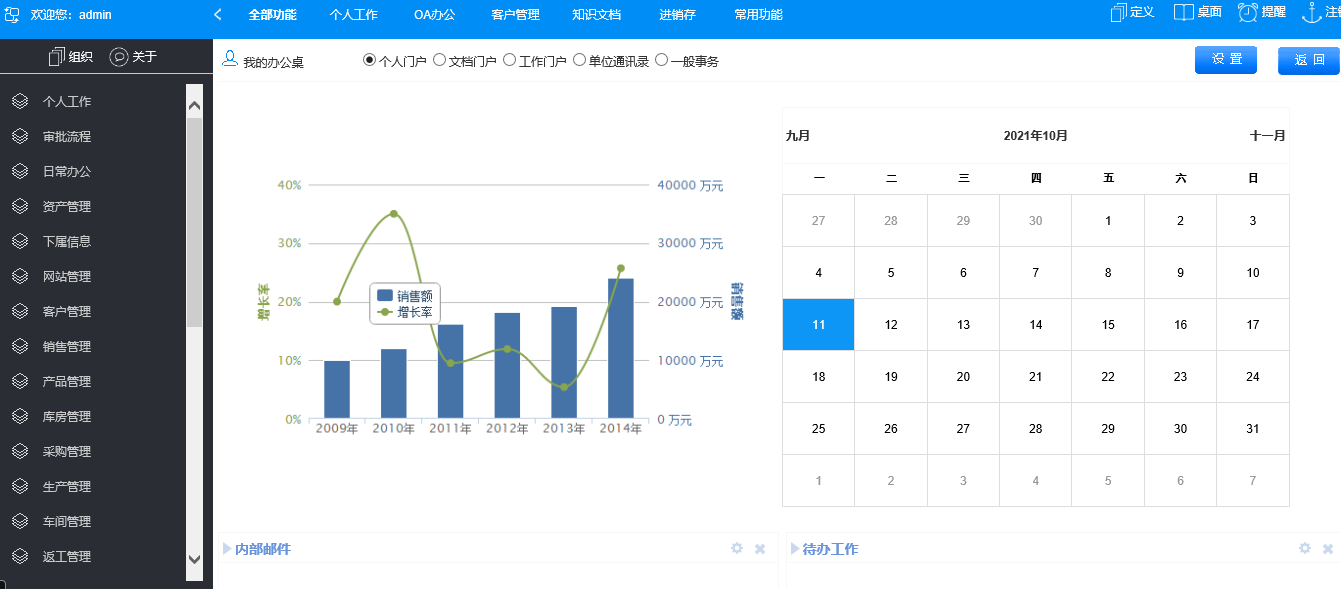This screenshot has width=1341, height=589.
Task: Click the layers icon beside 审批流程
Action: 19,136
